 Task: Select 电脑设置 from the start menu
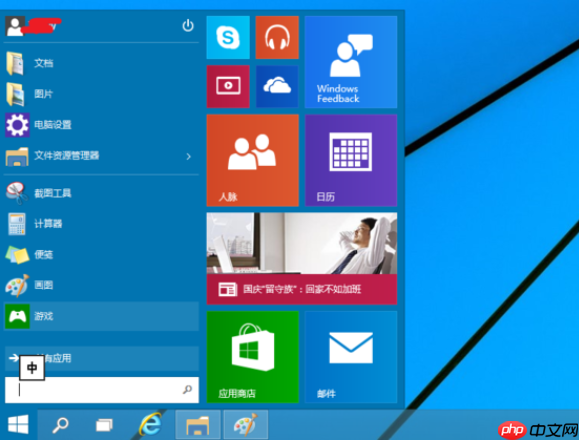102,125
